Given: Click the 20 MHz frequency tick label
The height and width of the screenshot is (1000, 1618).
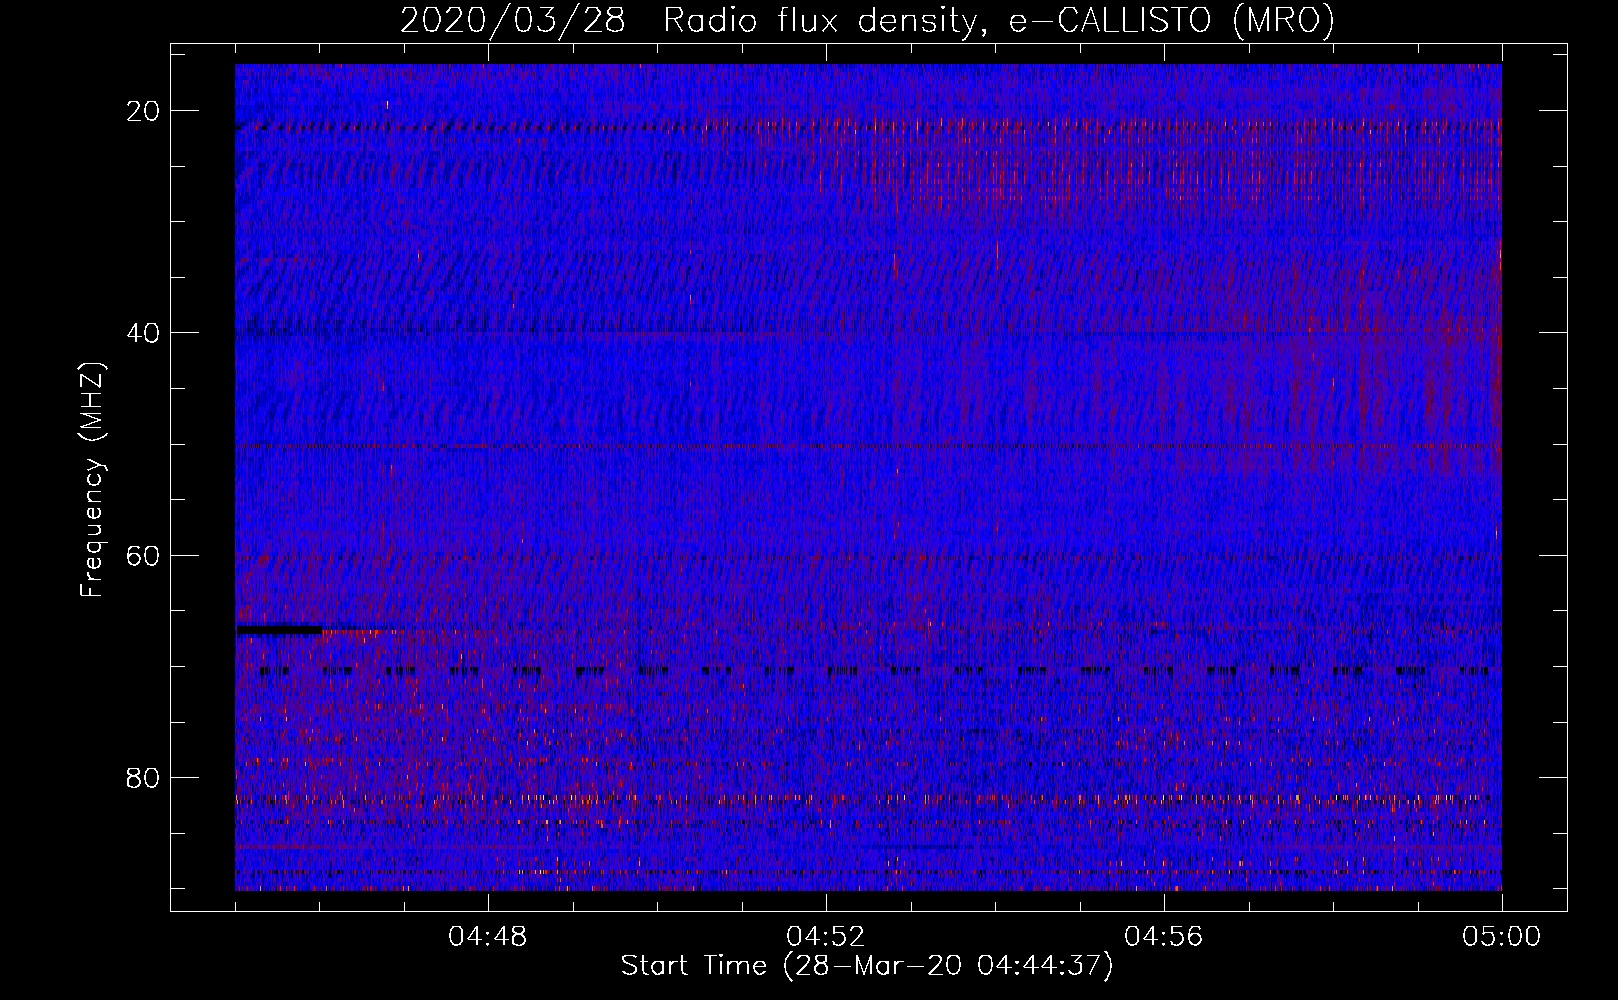Looking at the screenshot, I should (x=144, y=110).
